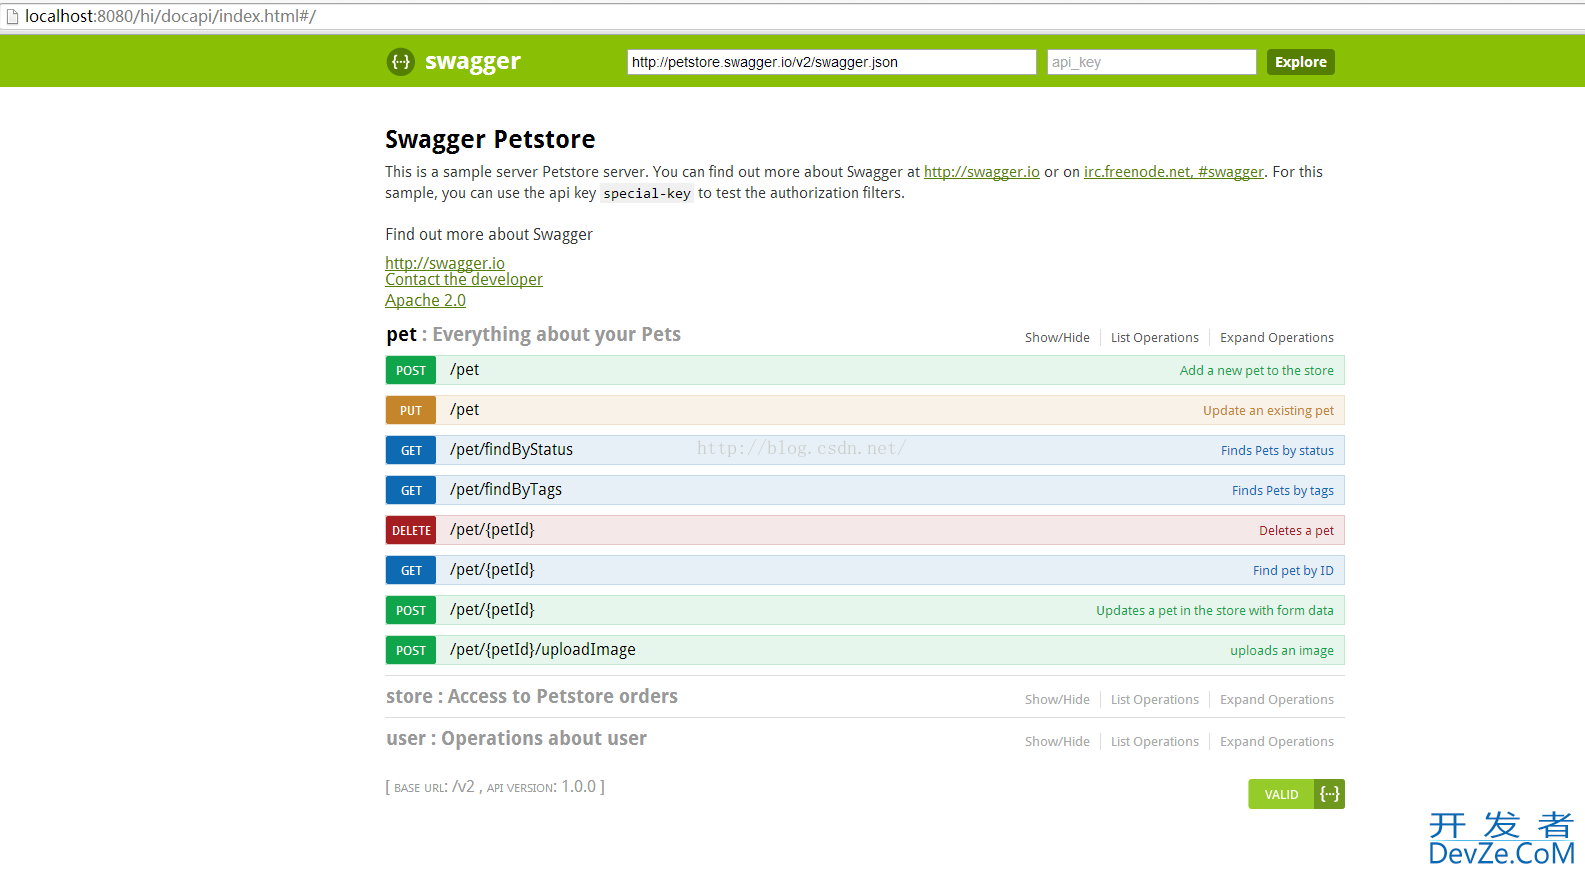
Task: Click the browser address bar URL
Action: (170, 16)
